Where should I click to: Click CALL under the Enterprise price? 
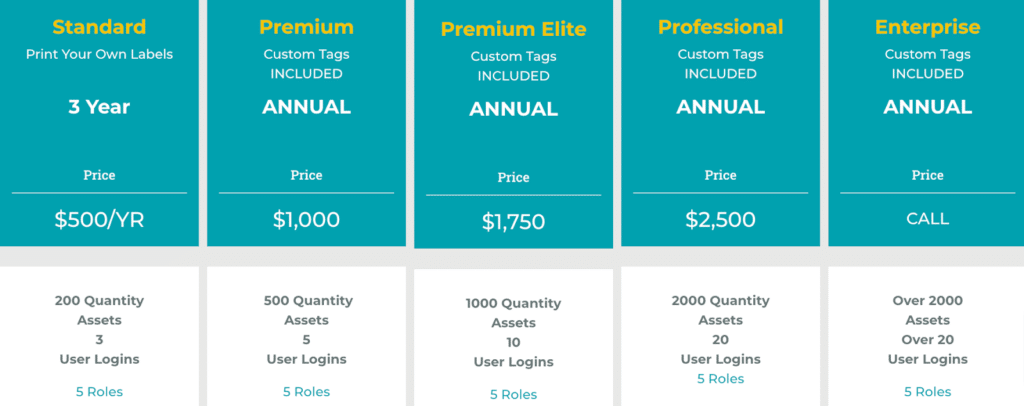pyautogui.click(x=927, y=219)
